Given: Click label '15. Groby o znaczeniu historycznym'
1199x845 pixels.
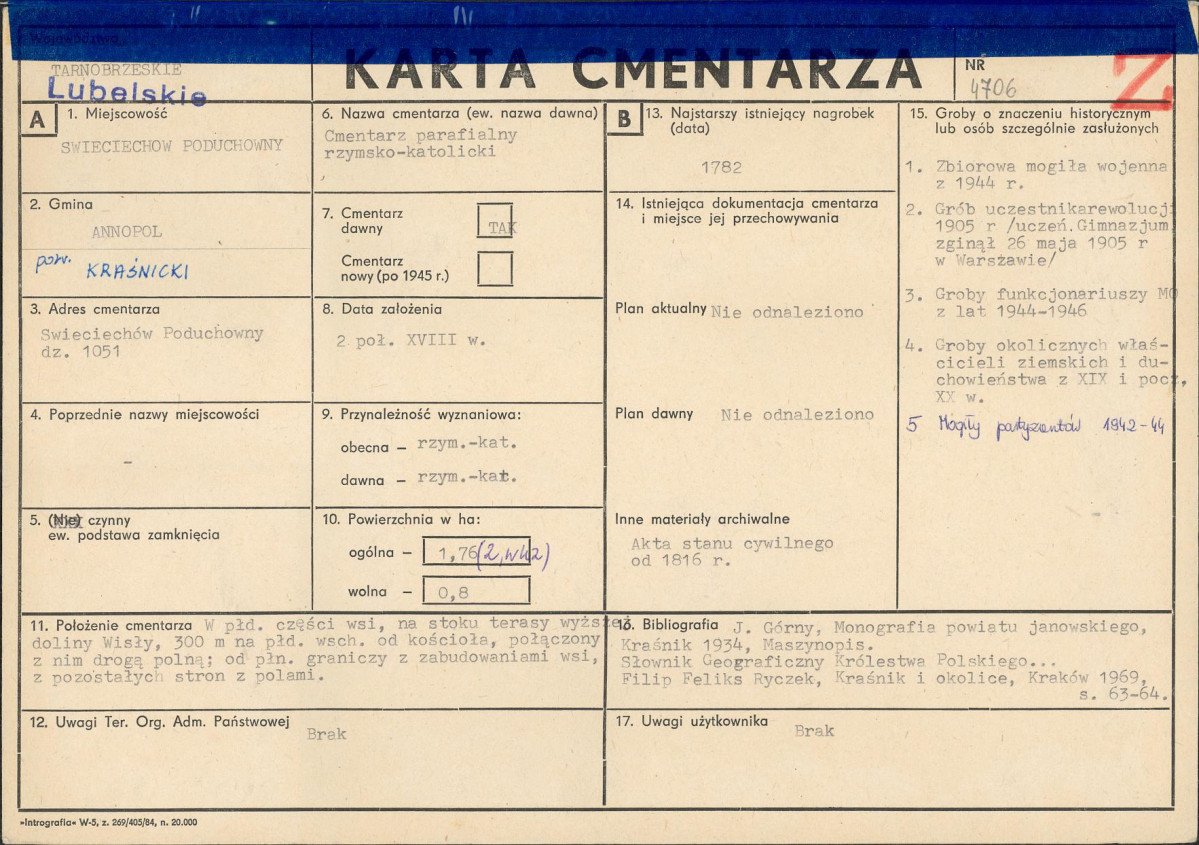Looking at the screenshot, I should pos(1030,113).
